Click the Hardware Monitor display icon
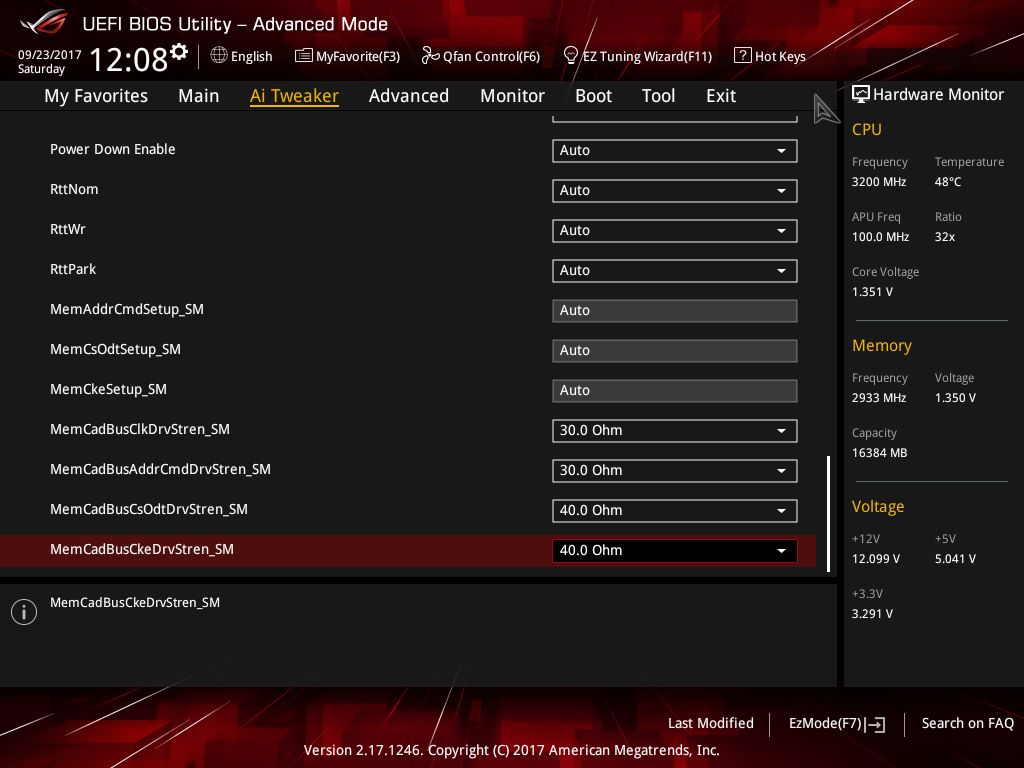1024x768 pixels. pyautogui.click(x=861, y=94)
